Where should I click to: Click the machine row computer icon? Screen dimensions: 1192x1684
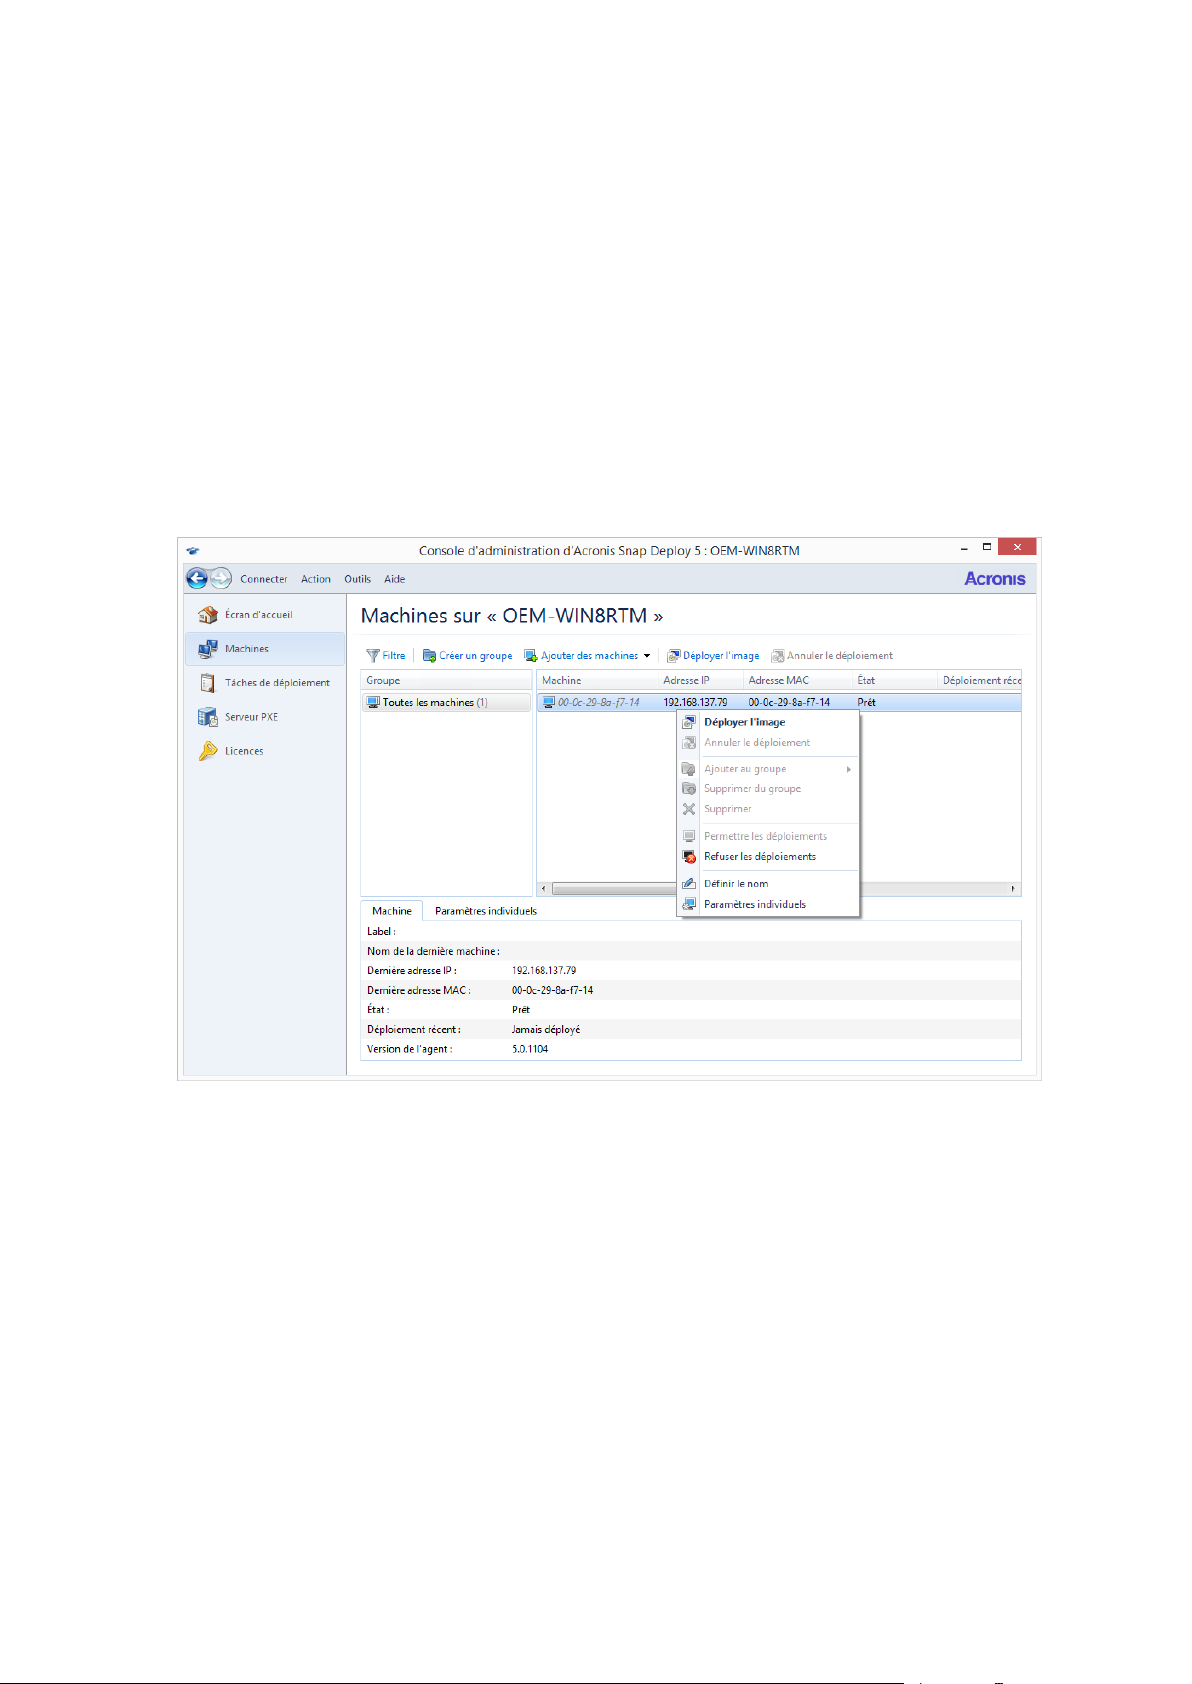tap(549, 702)
